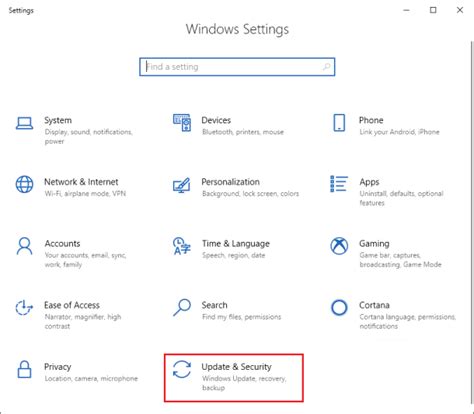Go to Search category heading
This screenshot has height=414, width=474.
(x=214, y=305)
